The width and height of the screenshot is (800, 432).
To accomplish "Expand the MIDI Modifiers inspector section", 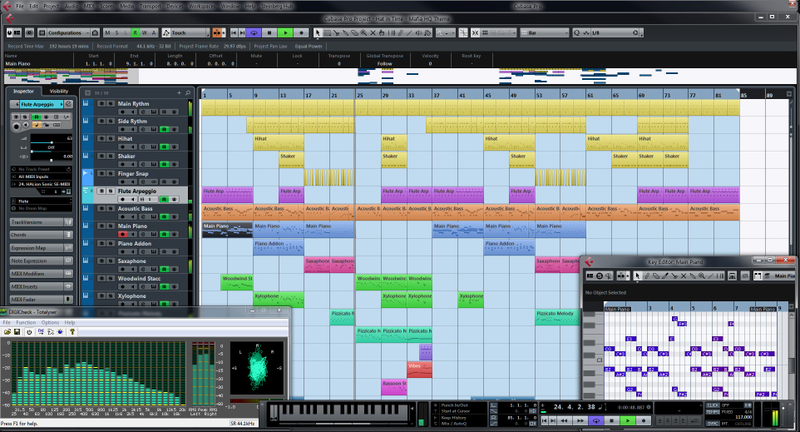I will tap(41, 274).
